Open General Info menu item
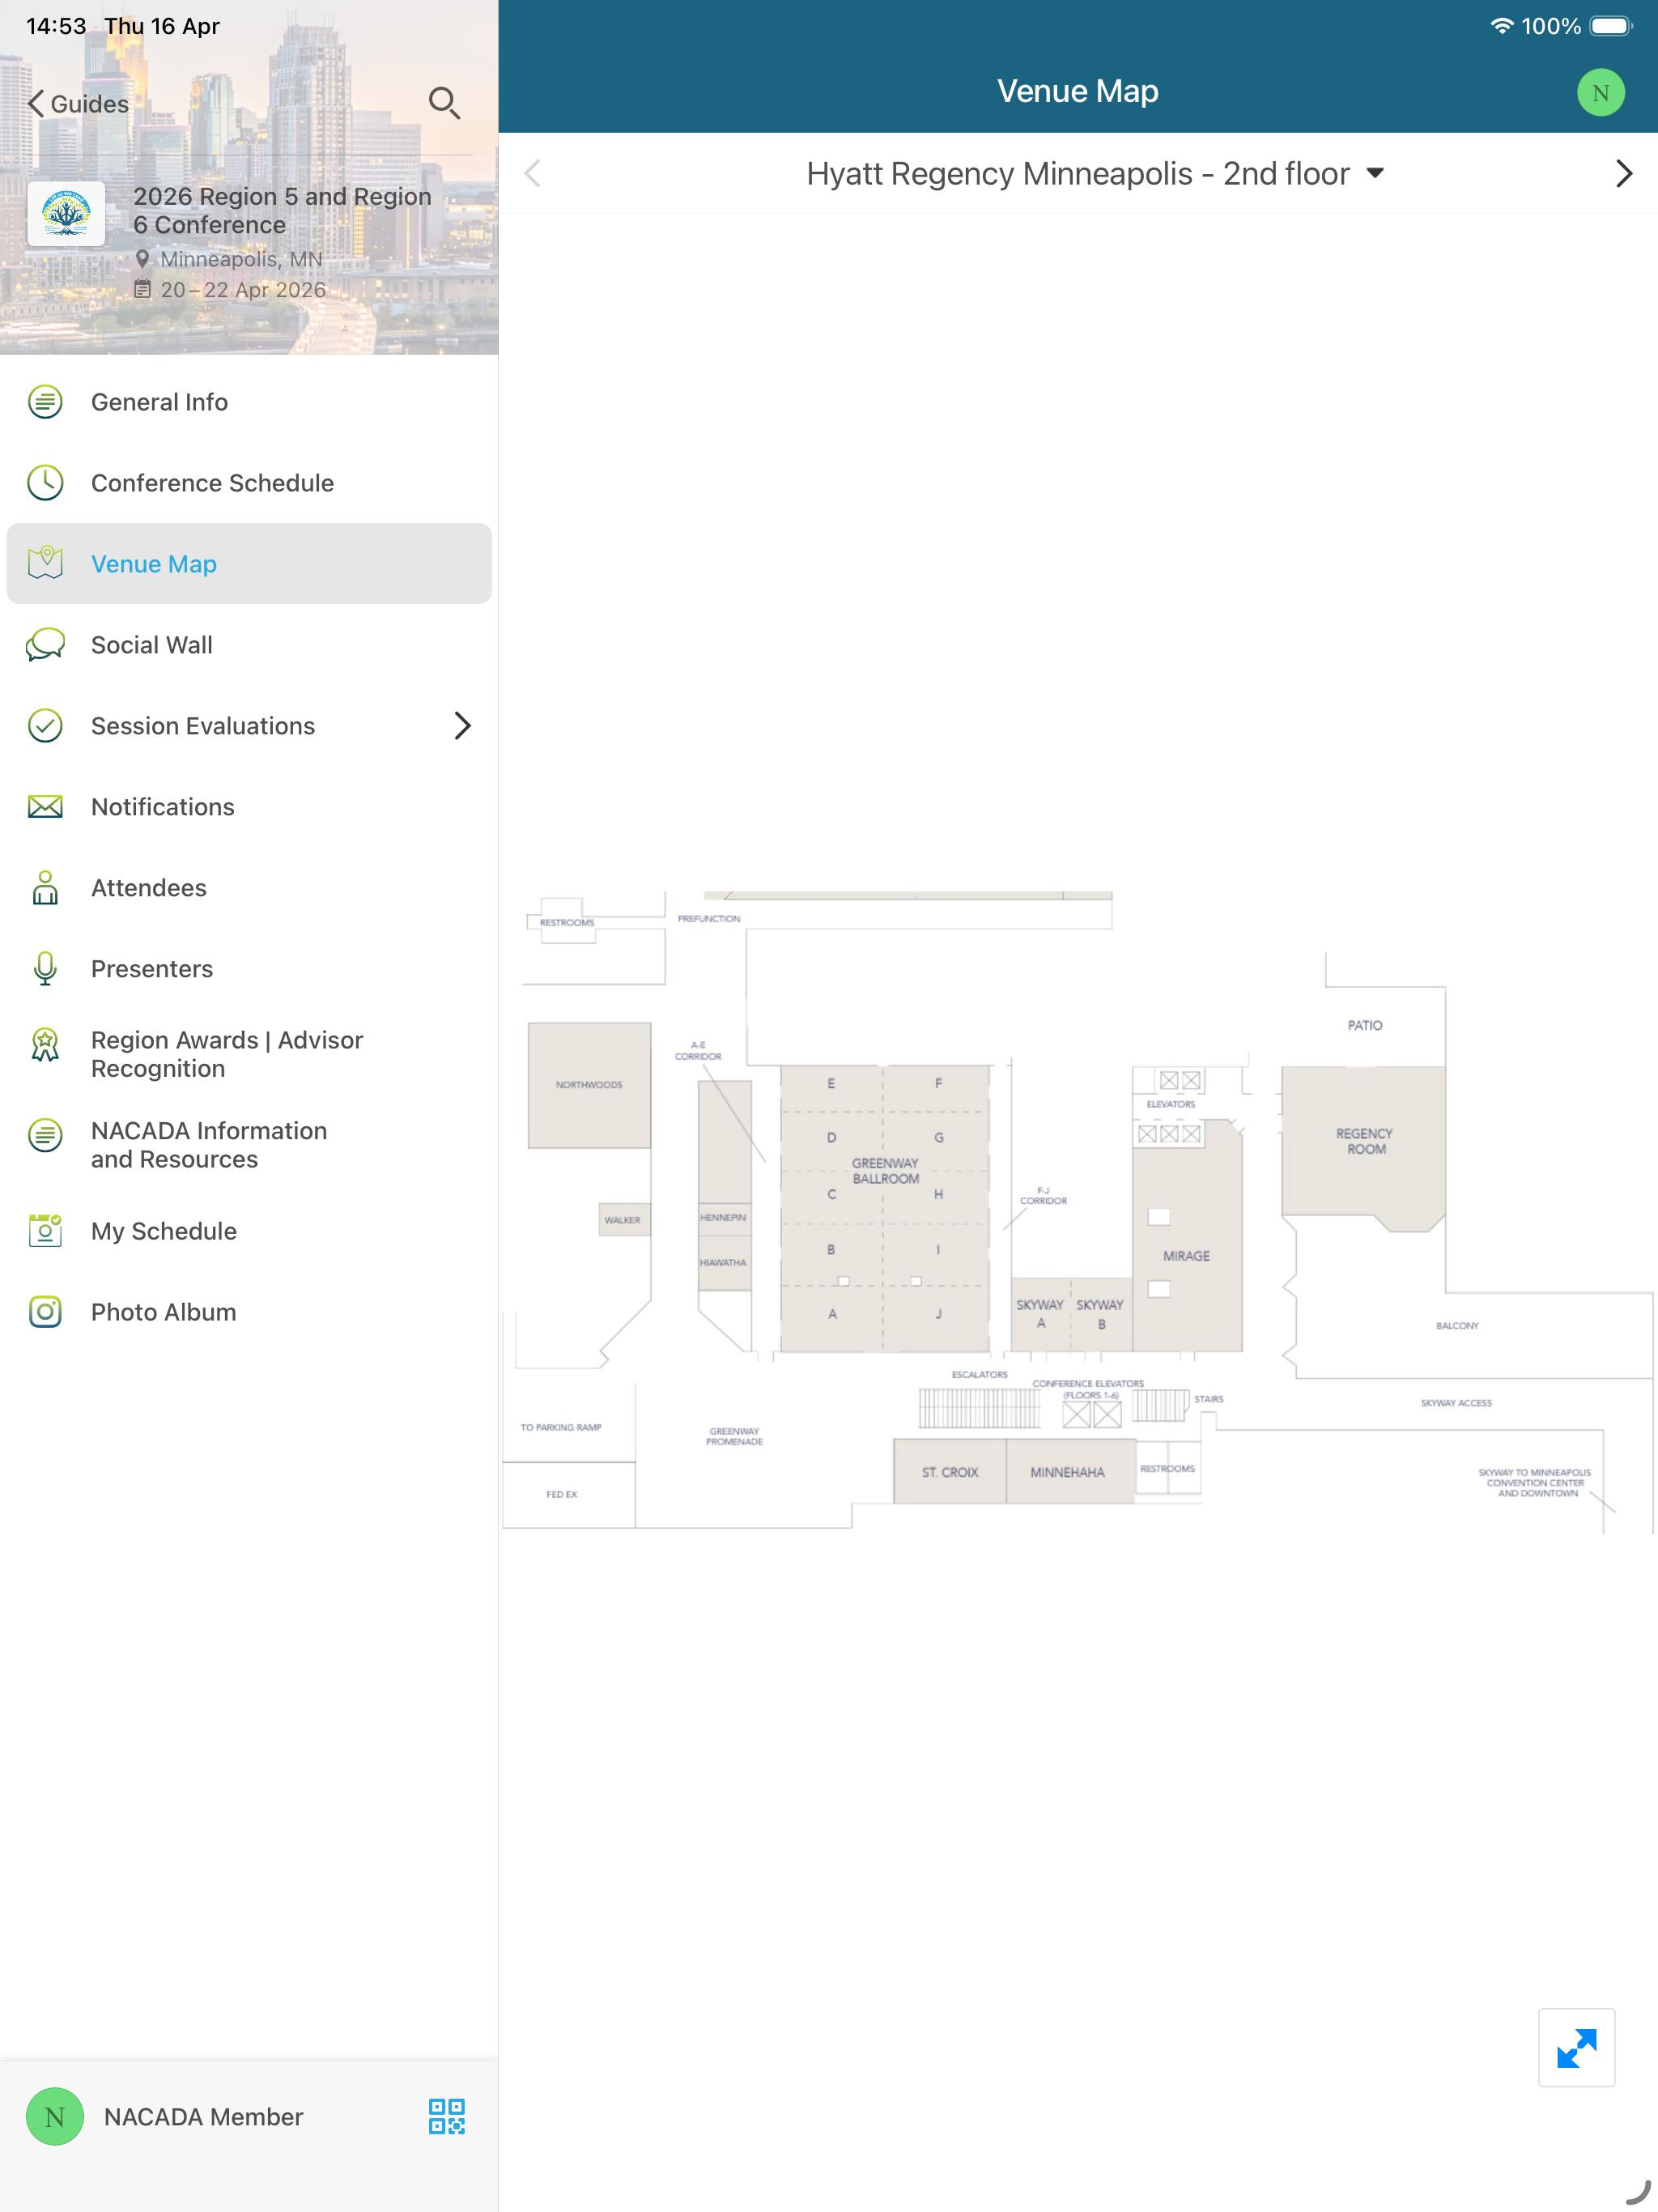 click(249, 402)
